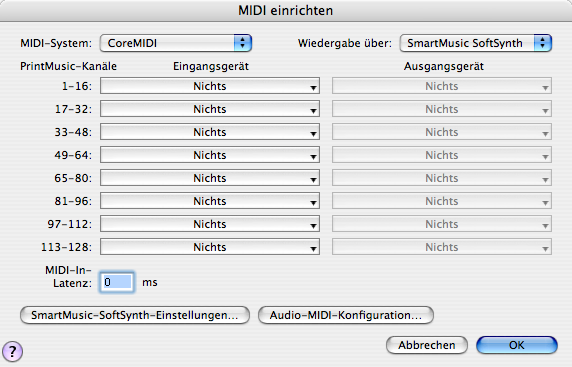Viewport: 572px width, 367px height.
Task: Open the help question mark icon
Action: [12, 352]
